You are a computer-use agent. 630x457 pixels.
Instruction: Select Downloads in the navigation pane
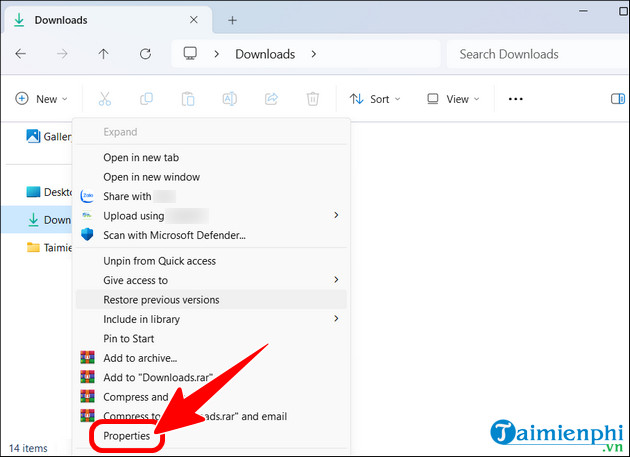coord(37,220)
